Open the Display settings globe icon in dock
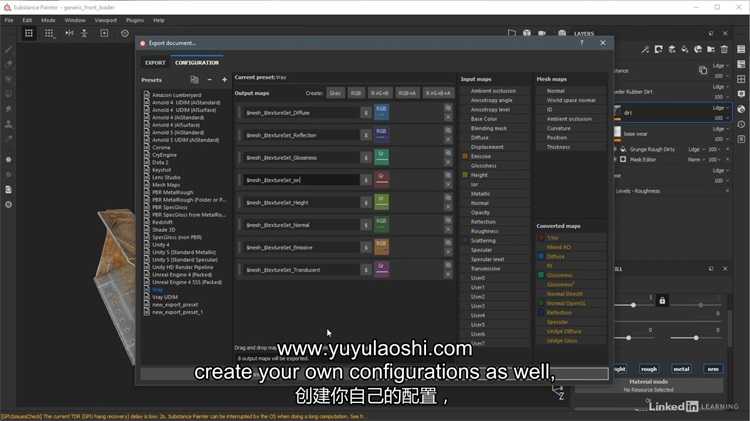Screen dimensions: 750x421 pyautogui.click(x=741, y=109)
